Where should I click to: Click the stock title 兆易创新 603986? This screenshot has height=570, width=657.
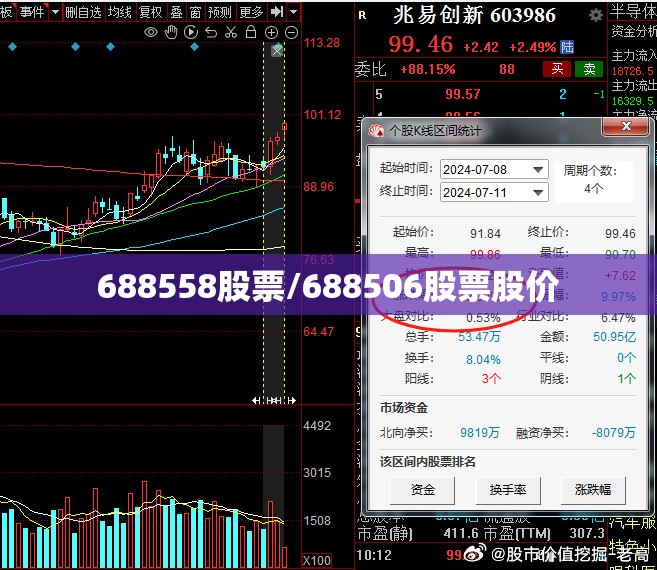pyautogui.click(x=474, y=16)
